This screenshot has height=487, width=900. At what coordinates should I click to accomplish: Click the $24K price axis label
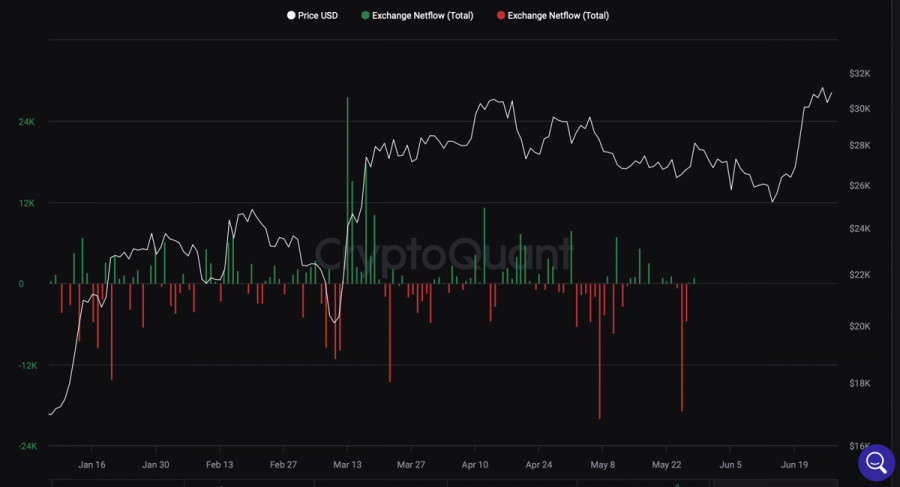click(860, 229)
